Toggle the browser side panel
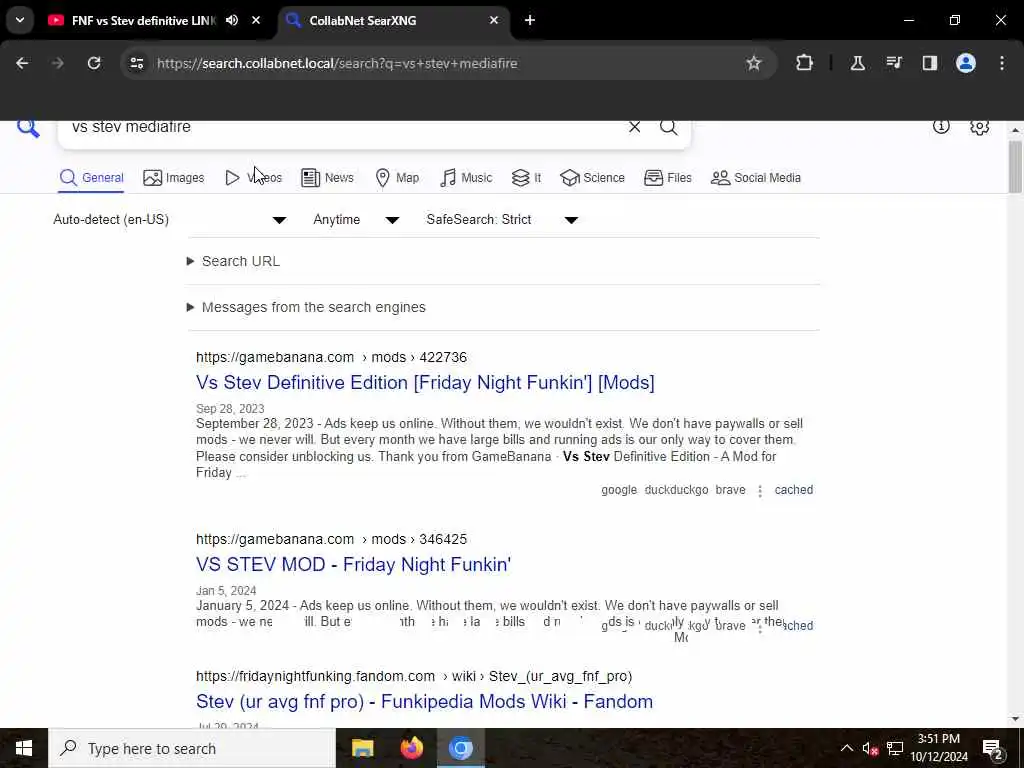1024x768 pixels. pyautogui.click(x=929, y=63)
